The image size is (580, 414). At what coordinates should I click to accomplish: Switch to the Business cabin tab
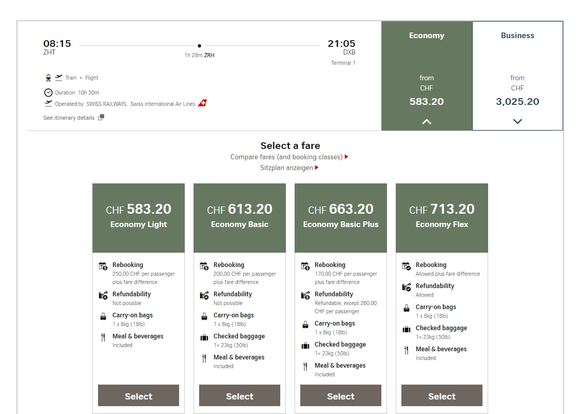(x=517, y=75)
